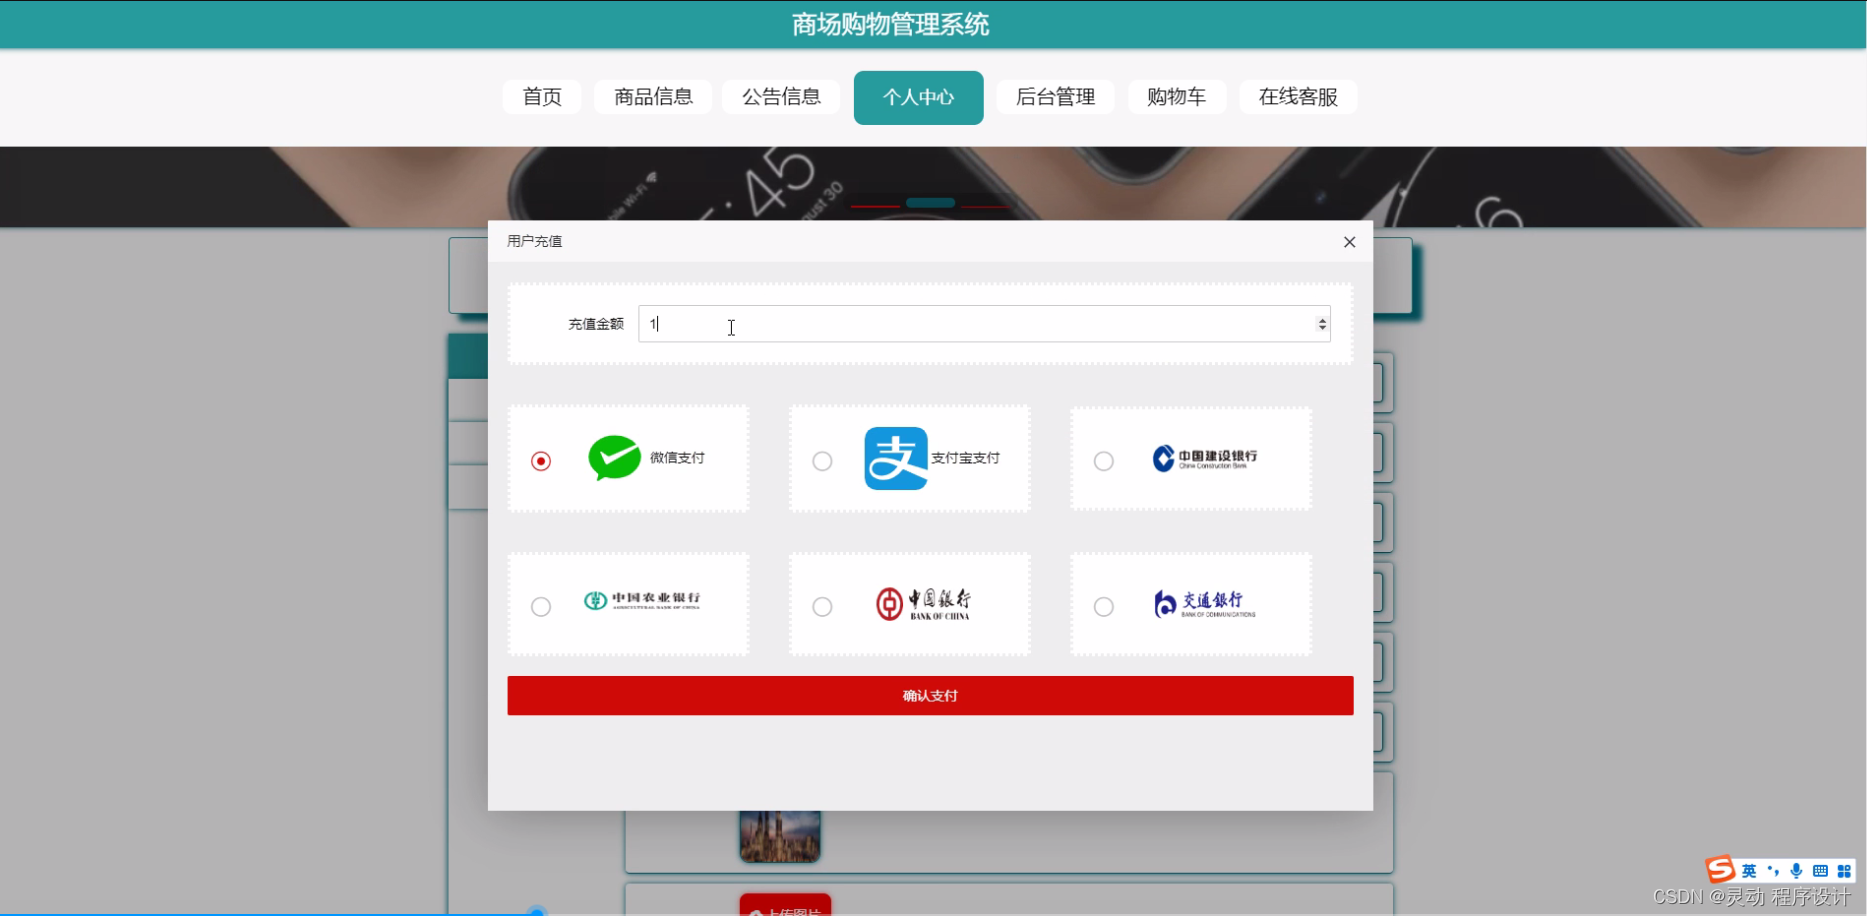This screenshot has width=1867, height=916.
Task: Close the 用户充值 dialog
Action: click(x=1349, y=242)
